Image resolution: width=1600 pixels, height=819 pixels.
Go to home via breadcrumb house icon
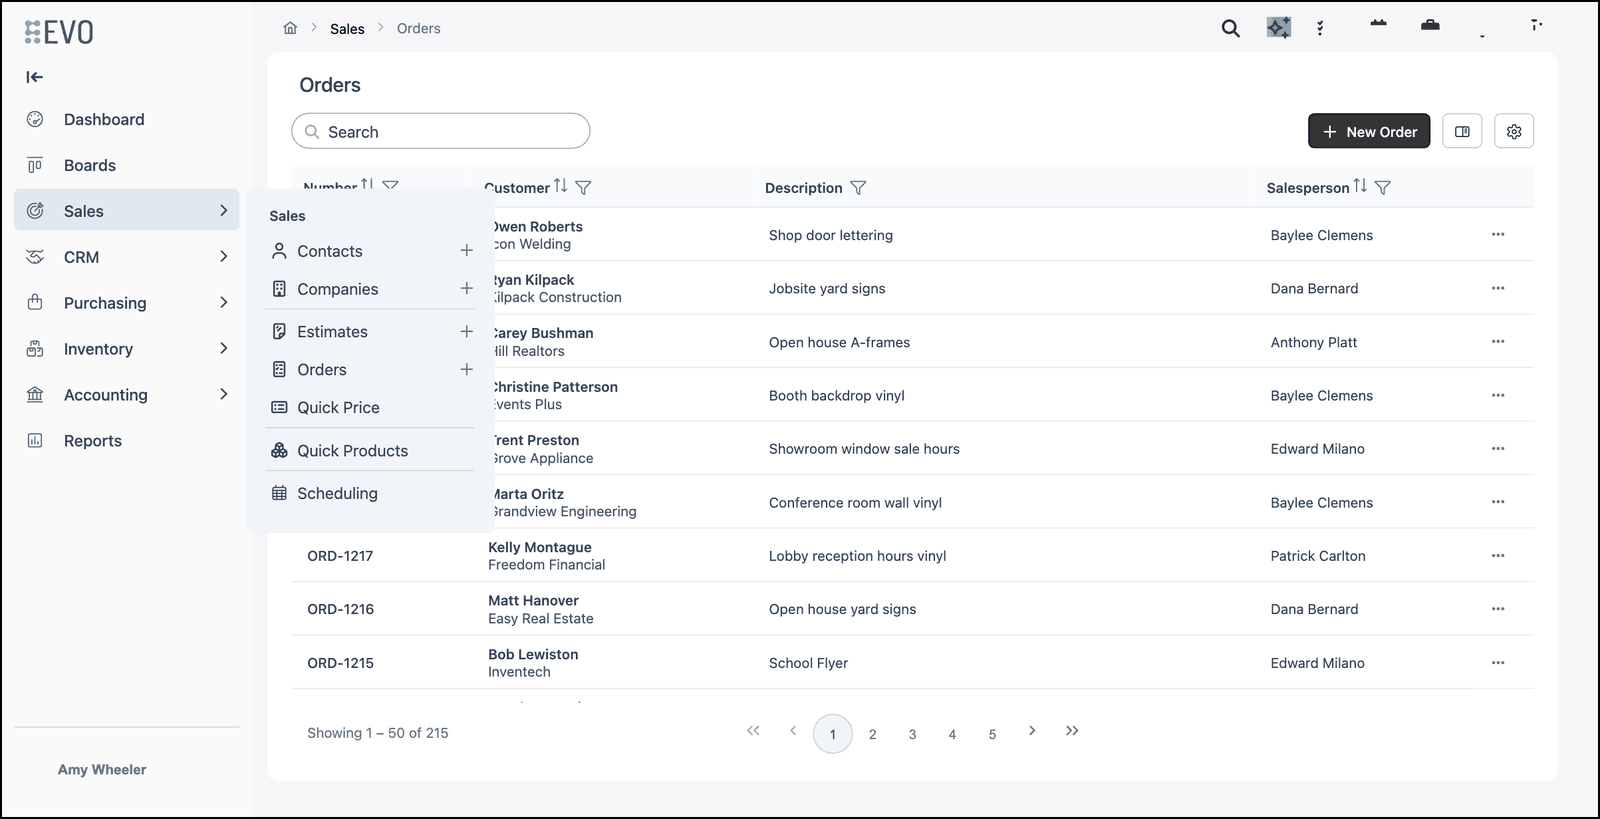point(290,28)
